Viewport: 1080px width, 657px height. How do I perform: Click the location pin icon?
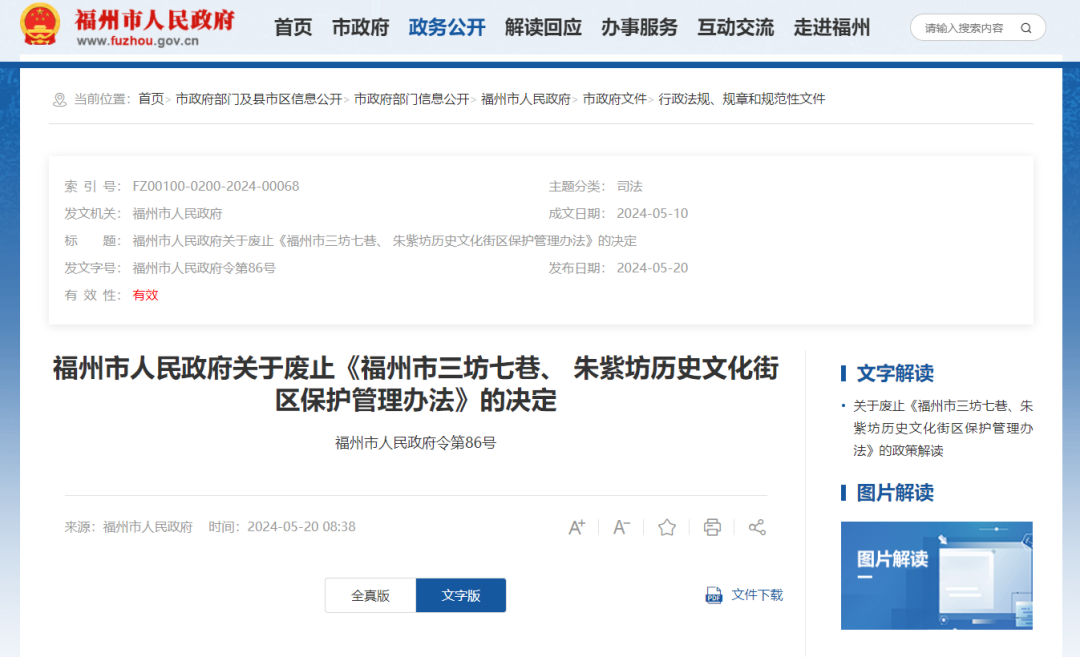[60, 100]
